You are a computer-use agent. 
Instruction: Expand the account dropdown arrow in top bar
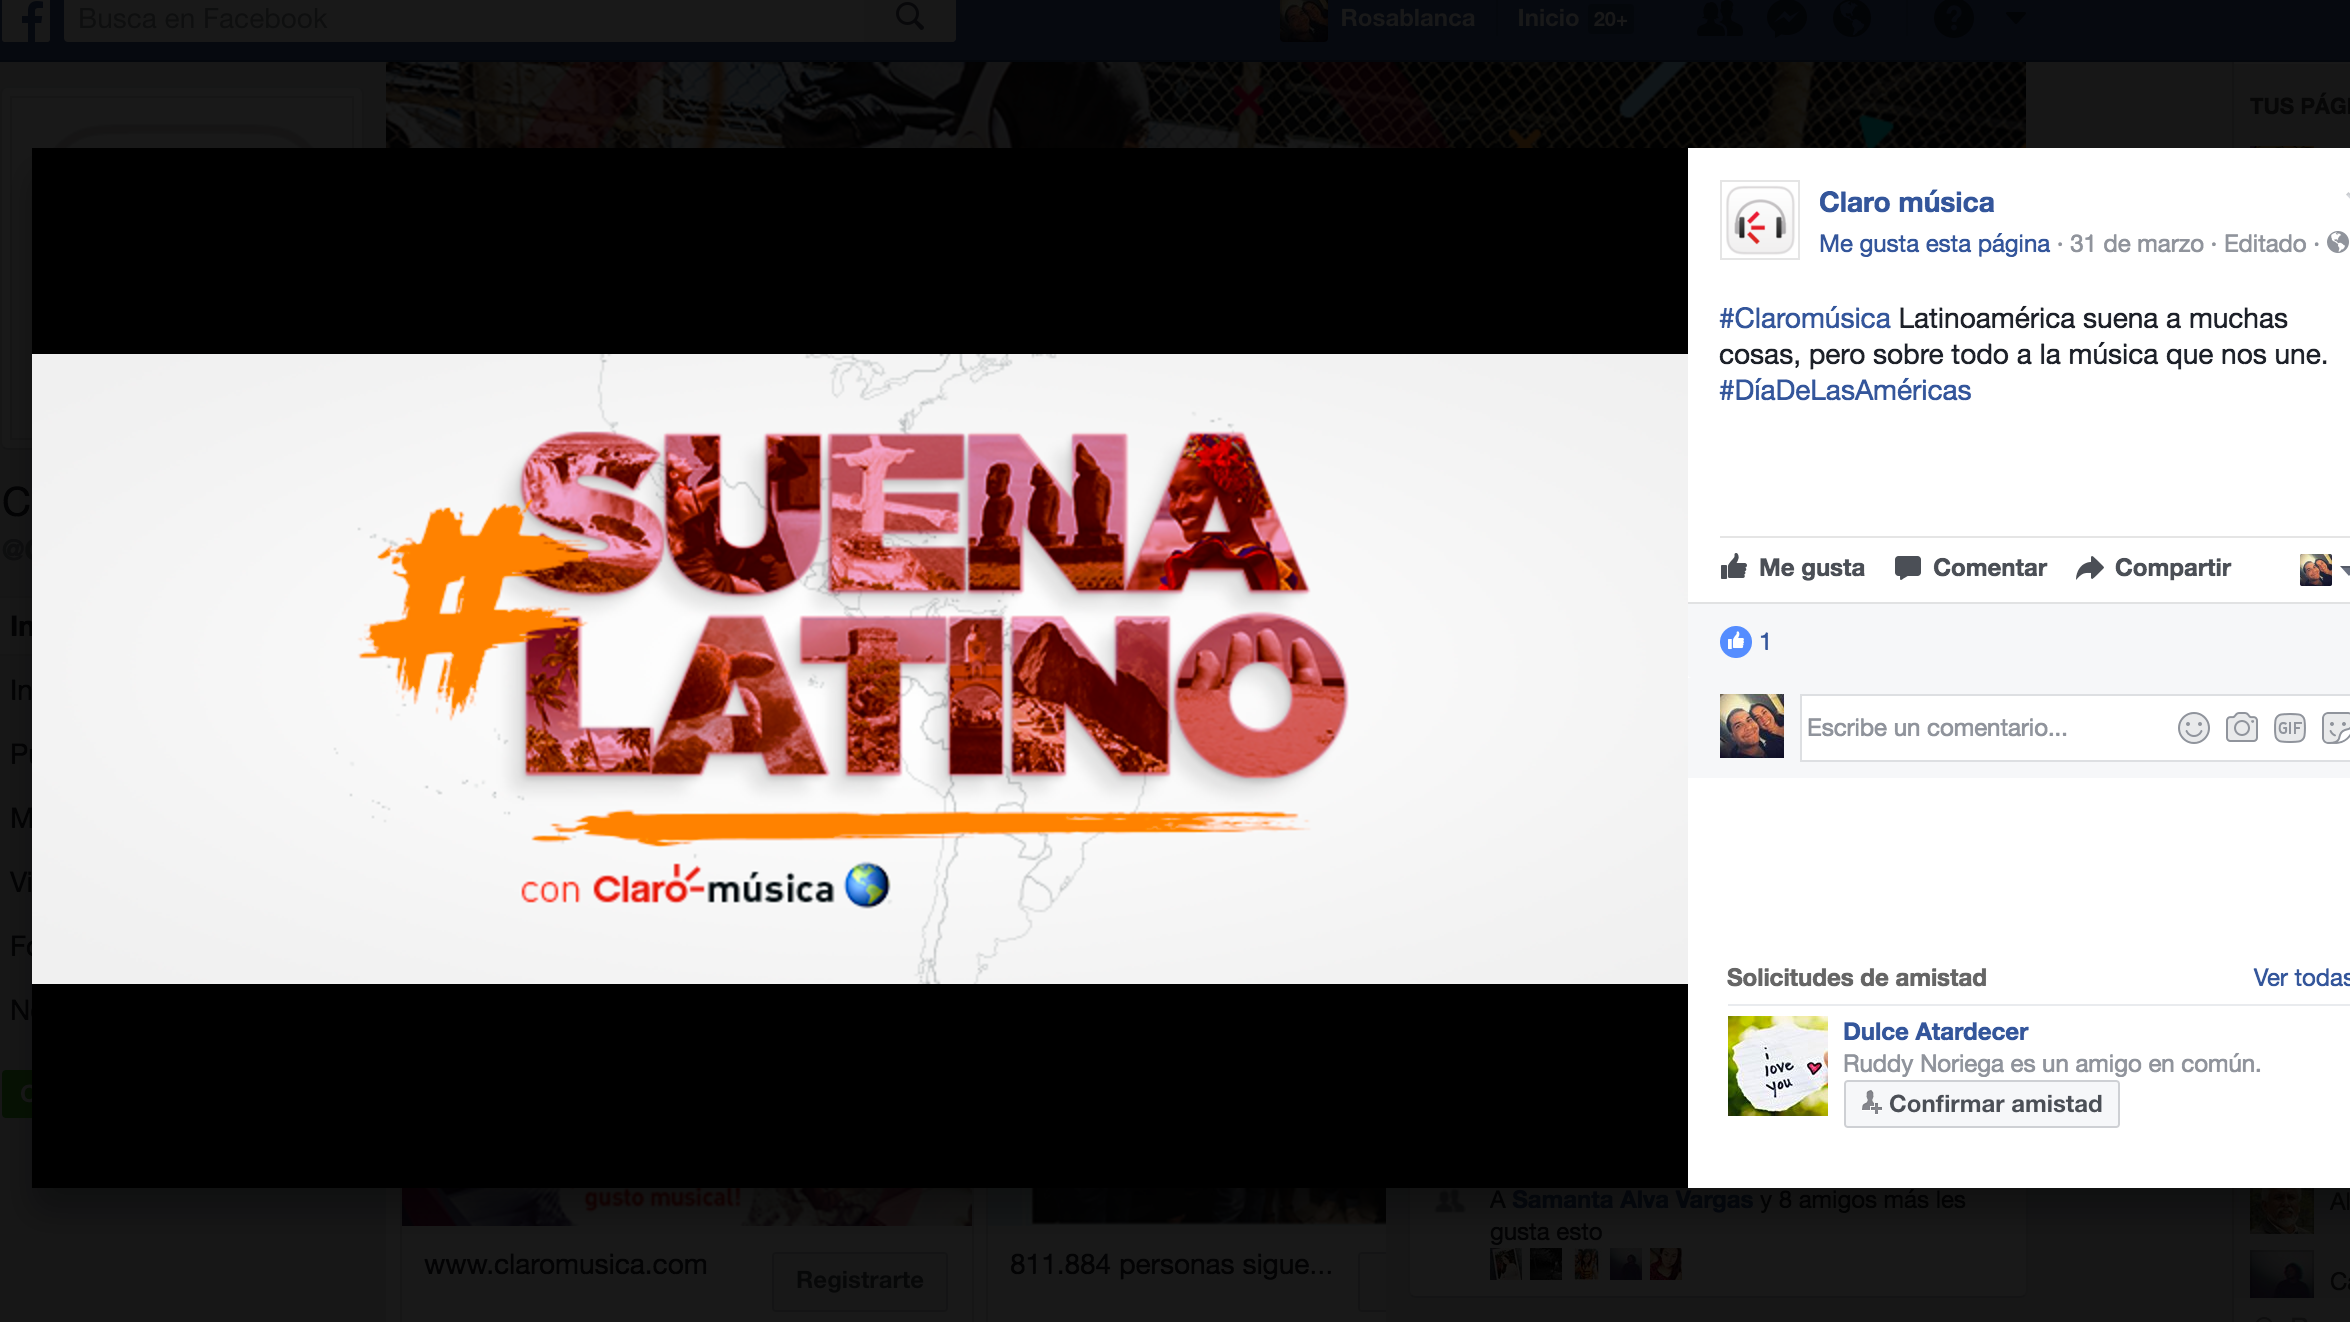[2016, 19]
